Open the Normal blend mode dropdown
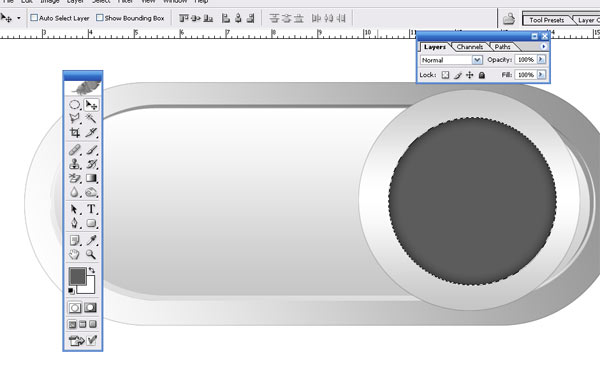 click(x=451, y=60)
